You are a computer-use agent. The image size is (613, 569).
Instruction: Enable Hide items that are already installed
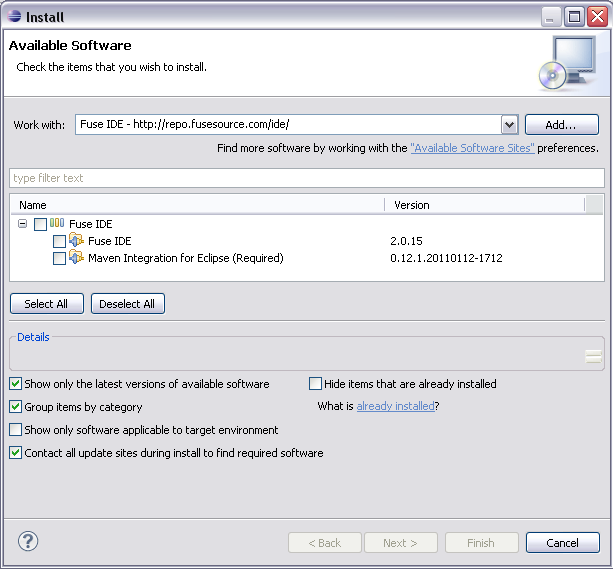click(x=316, y=384)
